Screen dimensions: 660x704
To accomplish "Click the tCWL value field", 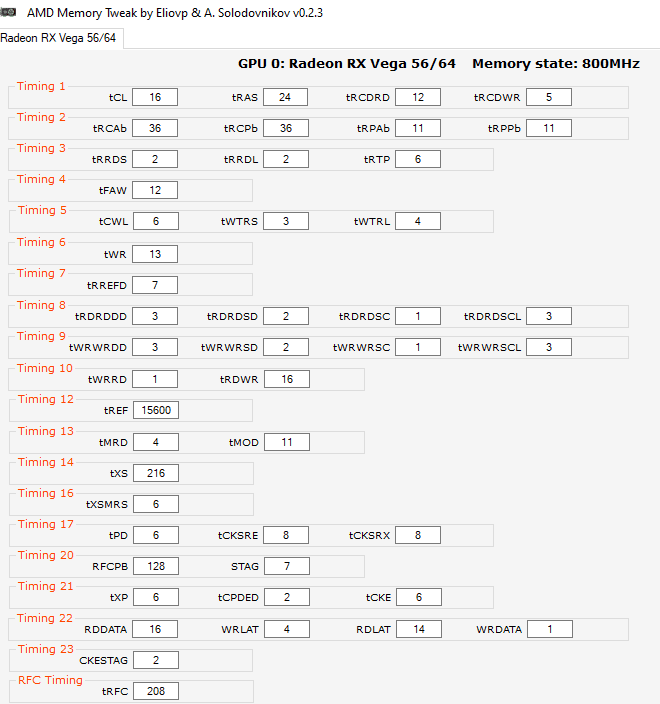I will tap(156, 221).
